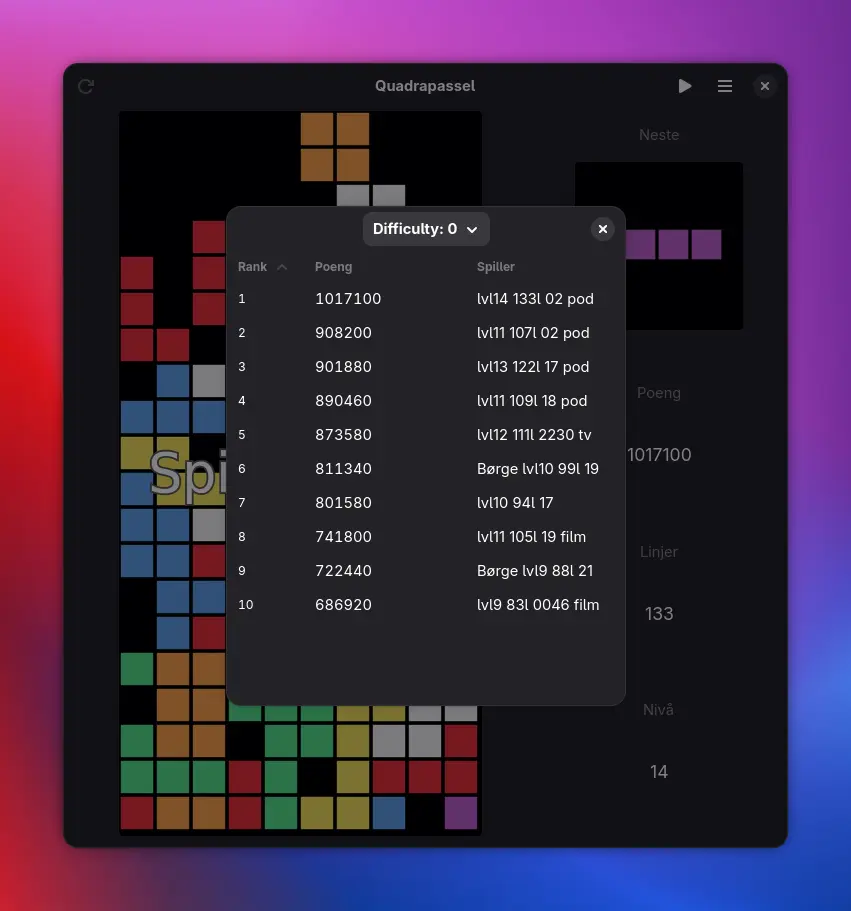Click the score row with 873580
851x911 pixels.
pos(343,435)
